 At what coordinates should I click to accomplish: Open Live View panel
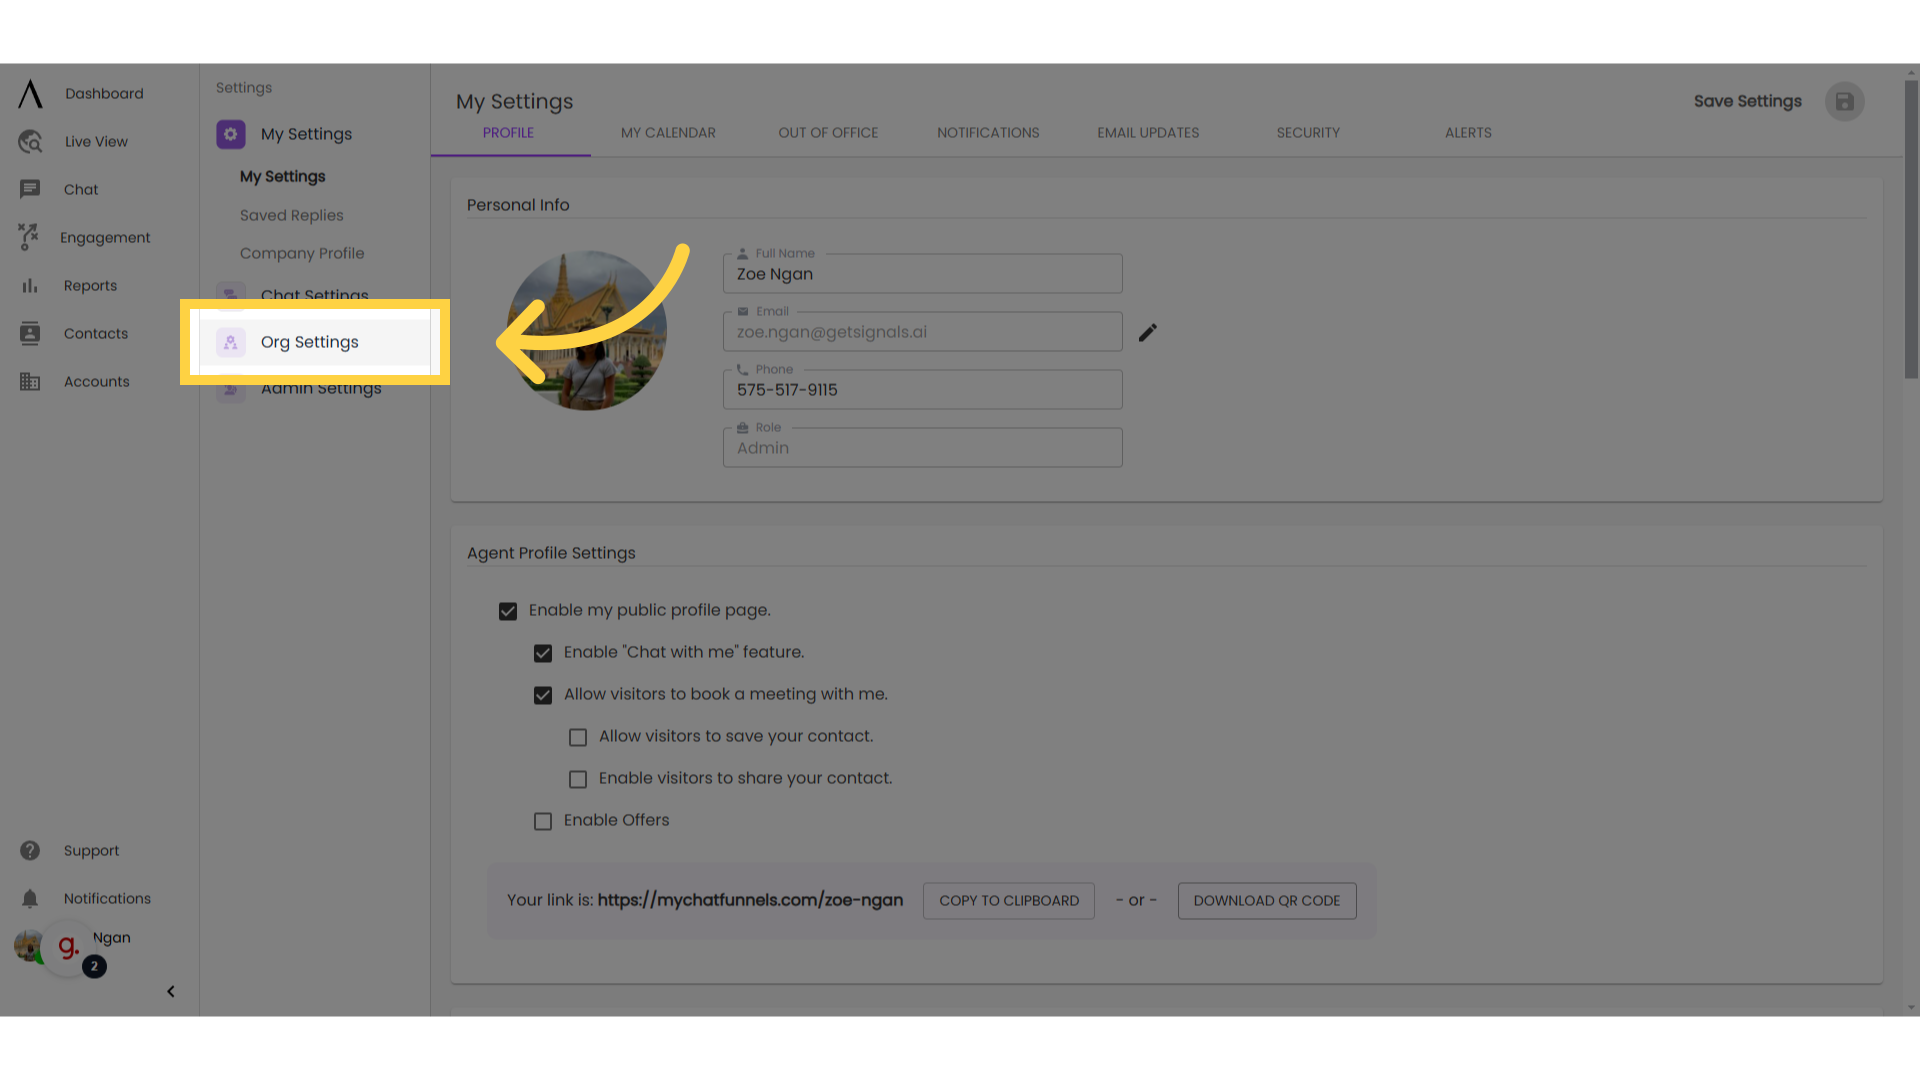point(95,141)
